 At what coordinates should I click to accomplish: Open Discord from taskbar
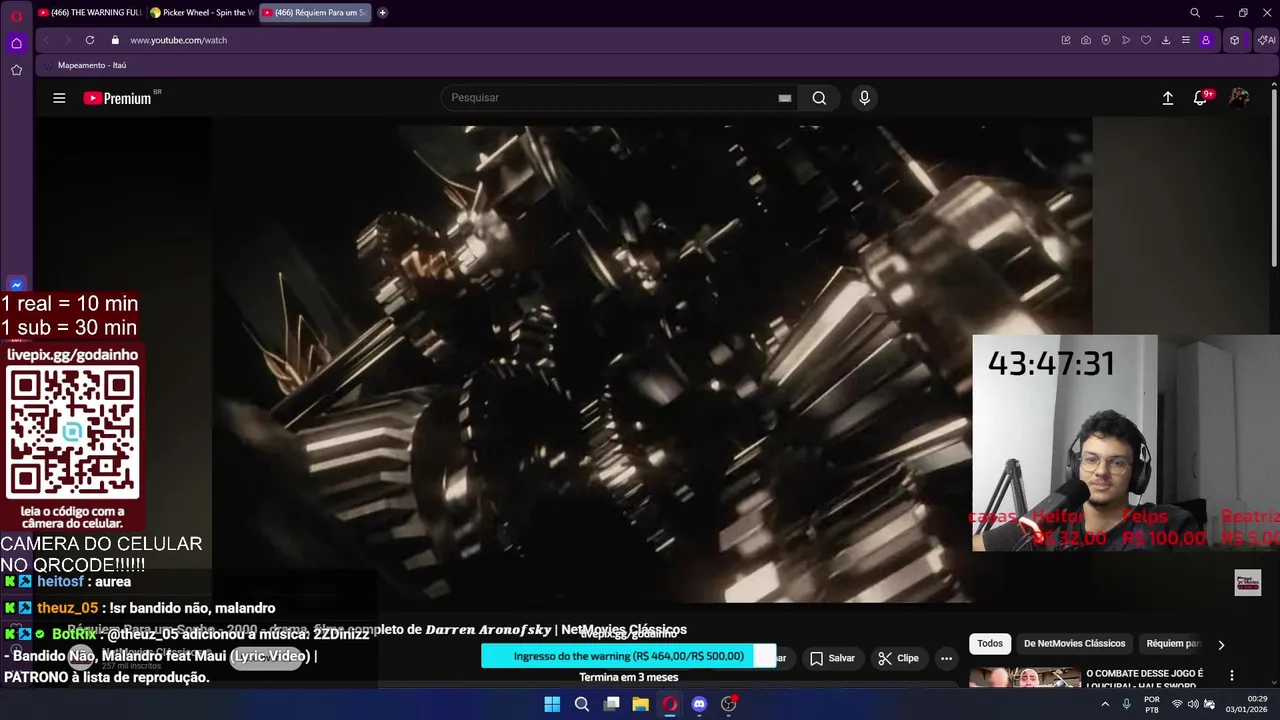coord(699,704)
